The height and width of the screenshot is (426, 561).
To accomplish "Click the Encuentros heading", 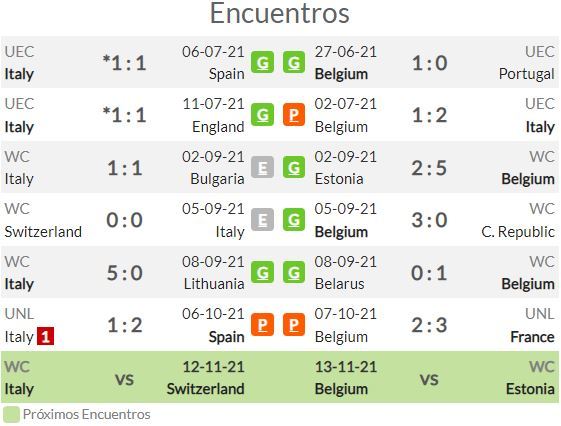I will coord(279,13).
